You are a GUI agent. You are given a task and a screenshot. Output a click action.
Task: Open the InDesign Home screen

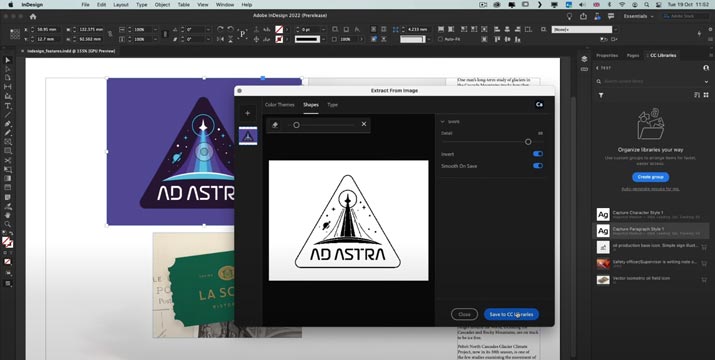[x=33, y=16]
